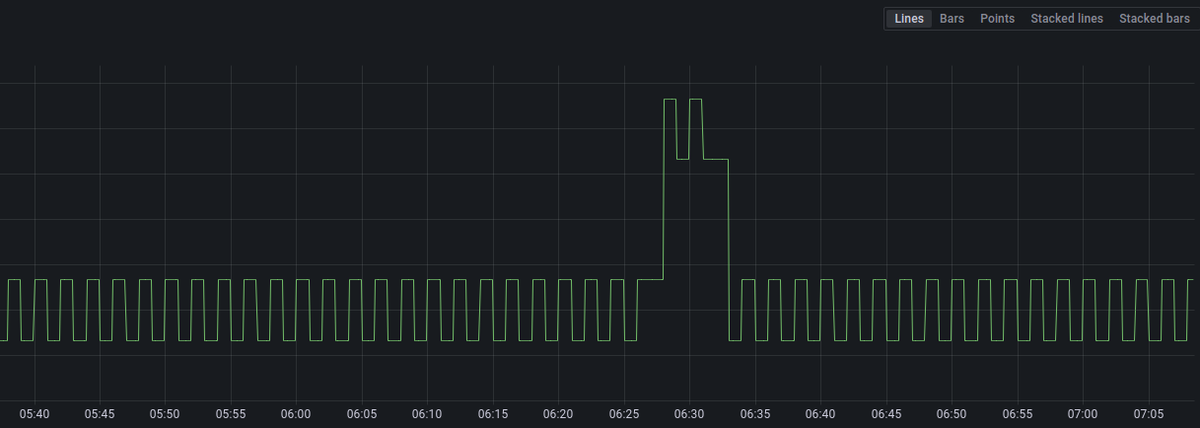Click the 06:25 time axis label
The height and width of the screenshot is (428, 1200).
click(x=624, y=414)
